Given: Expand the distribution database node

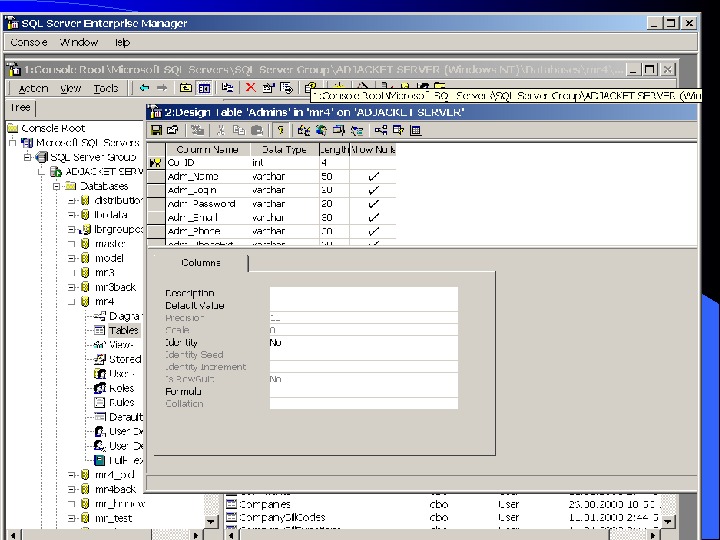Looking at the screenshot, I should point(71,200).
